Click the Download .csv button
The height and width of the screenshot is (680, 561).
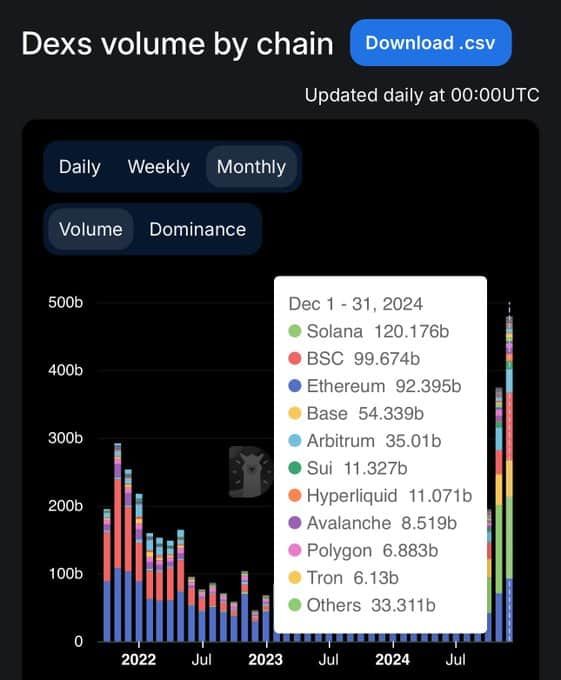tap(431, 42)
